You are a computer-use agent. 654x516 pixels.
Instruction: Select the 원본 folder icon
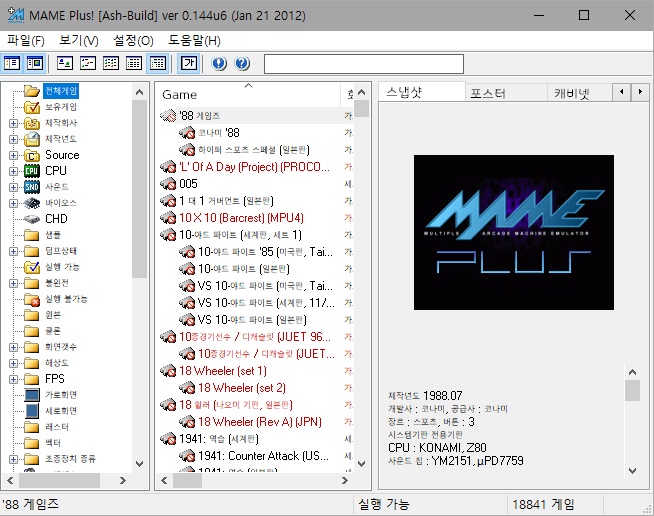(x=32, y=315)
